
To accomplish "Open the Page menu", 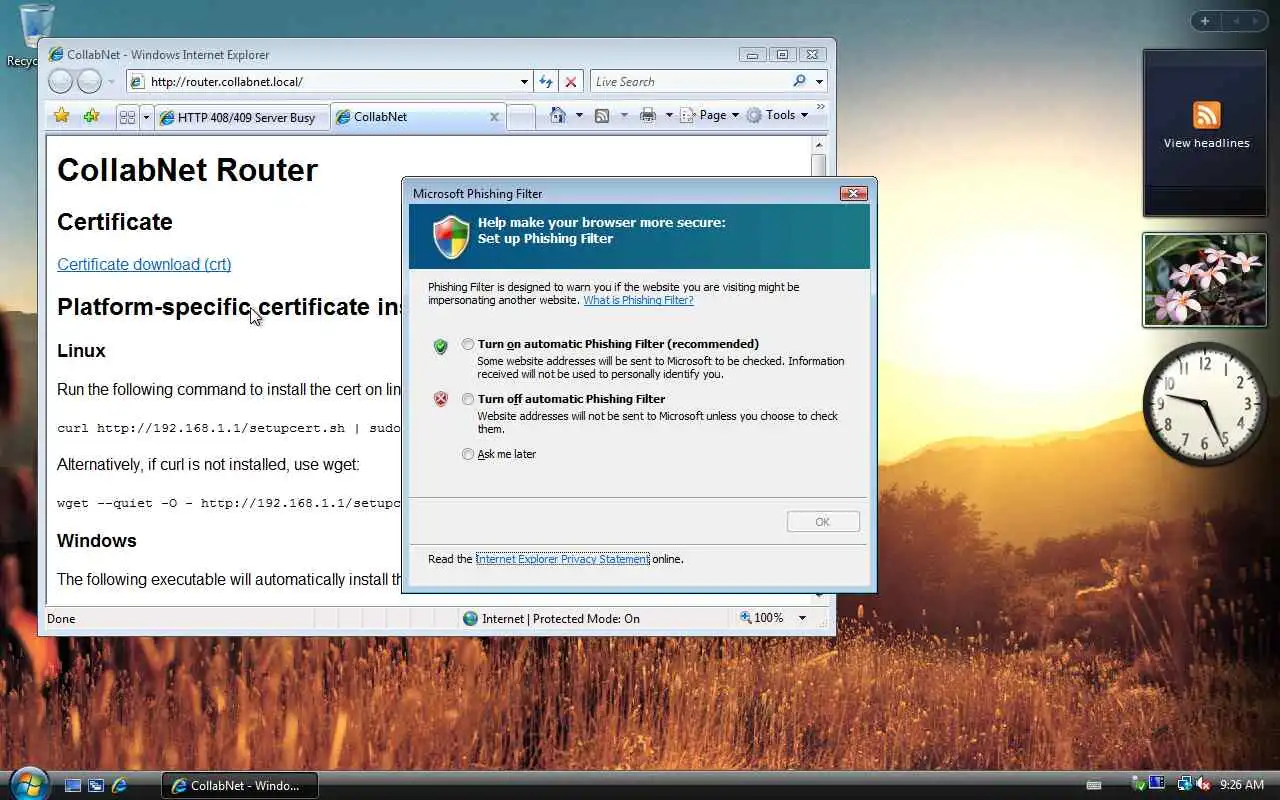I will pyautogui.click(x=709, y=115).
